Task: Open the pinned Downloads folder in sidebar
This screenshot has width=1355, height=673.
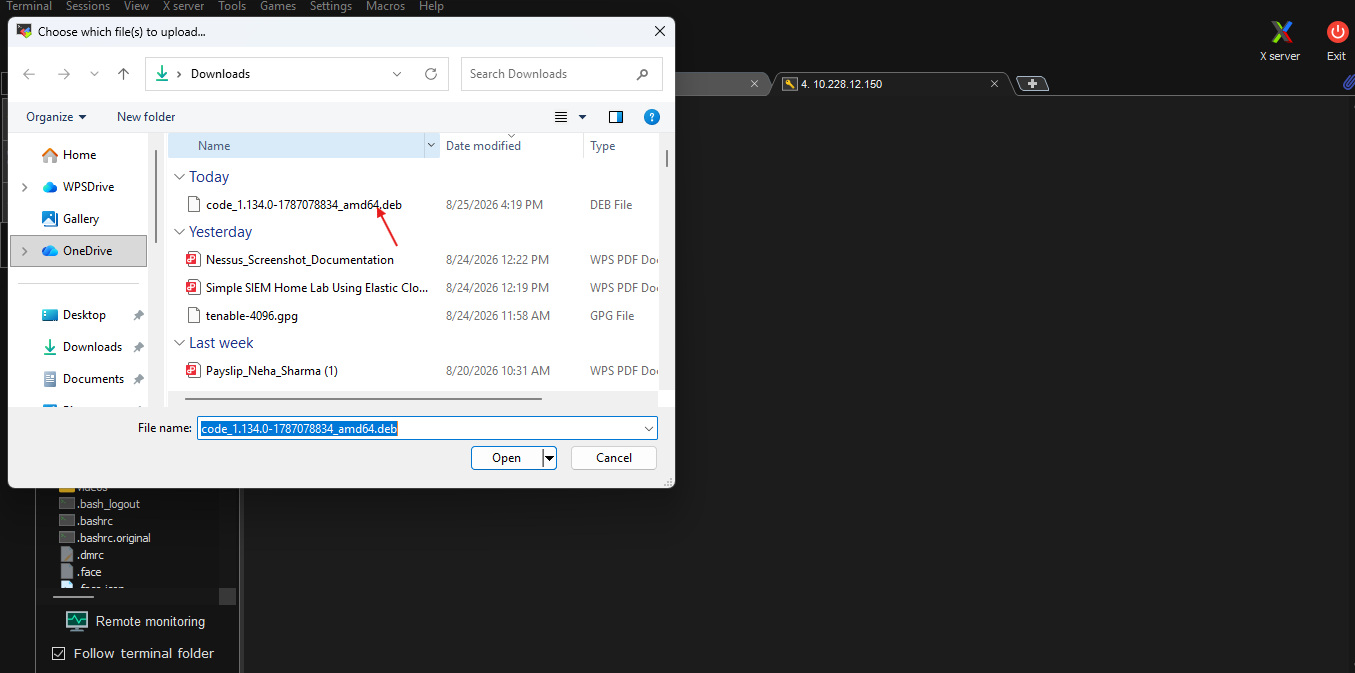Action: tap(92, 347)
